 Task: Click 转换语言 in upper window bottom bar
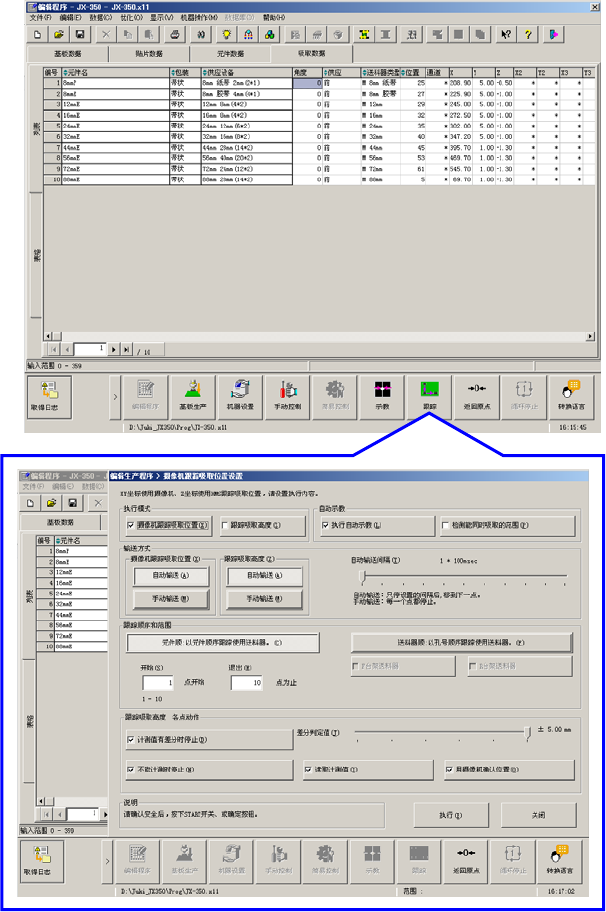[573, 397]
